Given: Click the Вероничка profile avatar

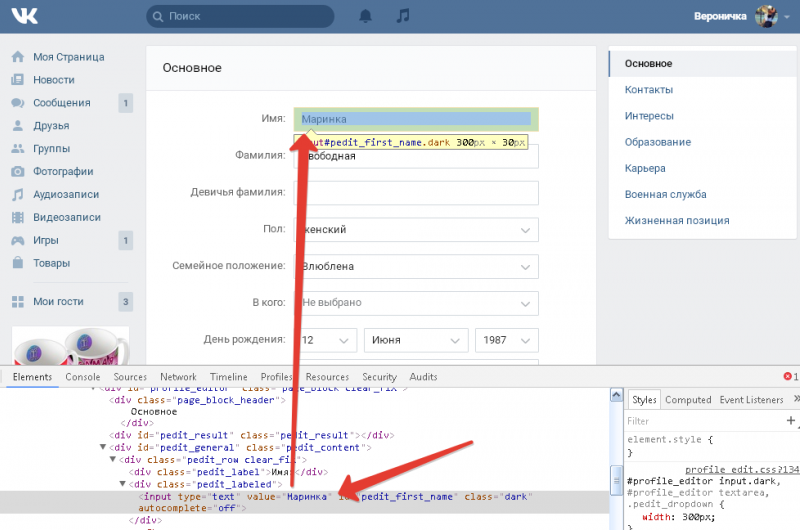Looking at the screenshot, I should pos(766,16).
